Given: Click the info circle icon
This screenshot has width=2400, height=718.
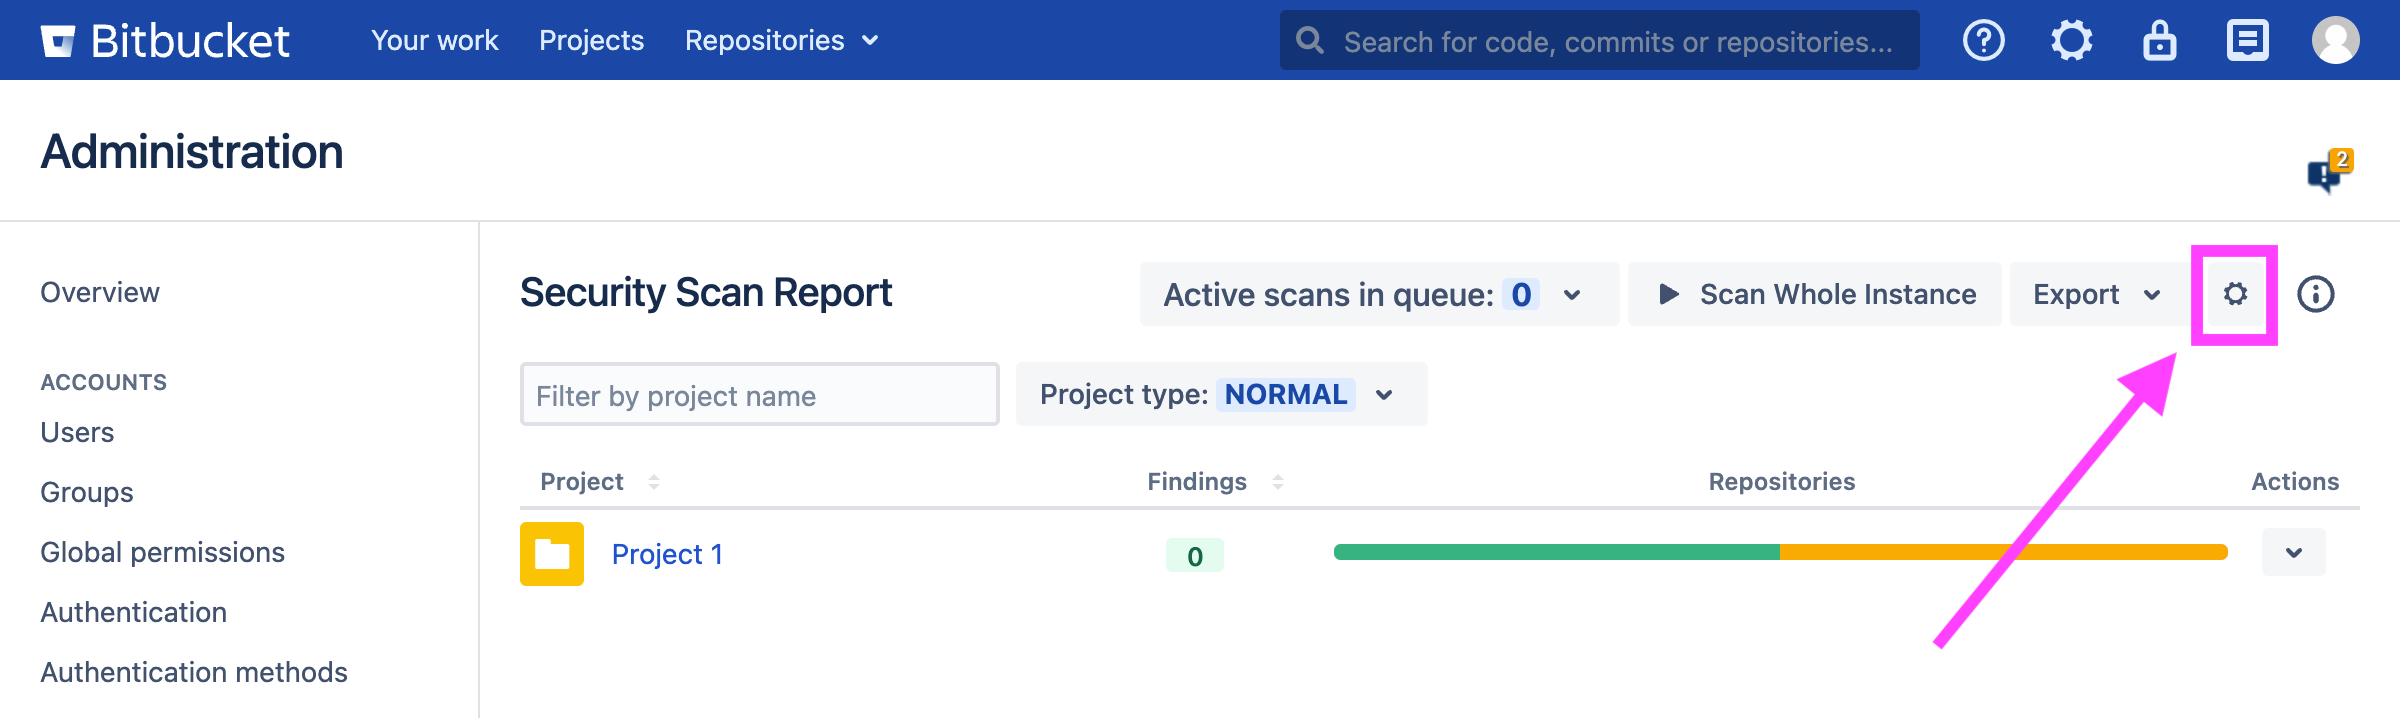Looking at the screenshot, I should (x=2315, y=294).
